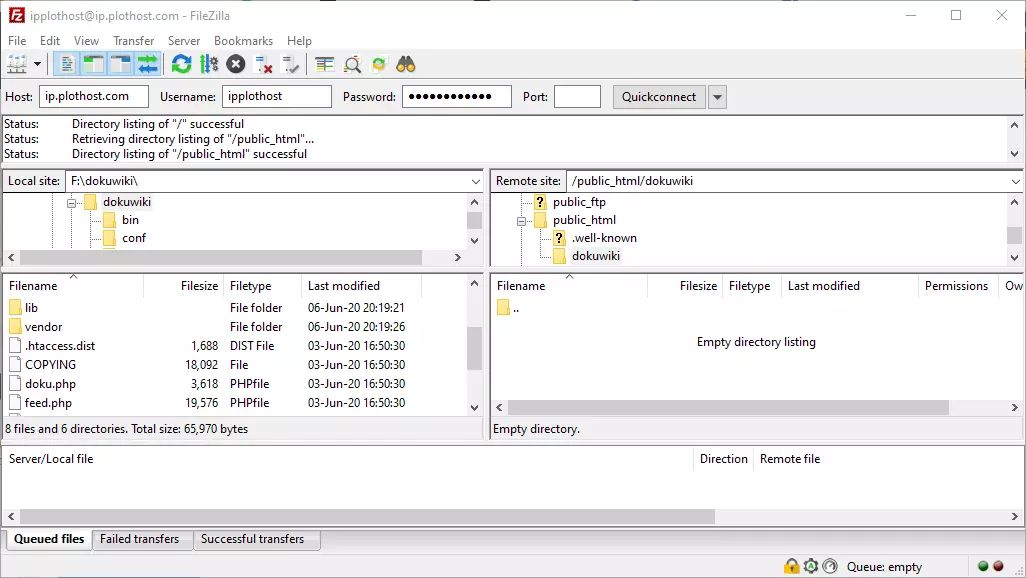
Task: Toggle directory comparison
Action: pyautogui.click(x=352, y=64)
